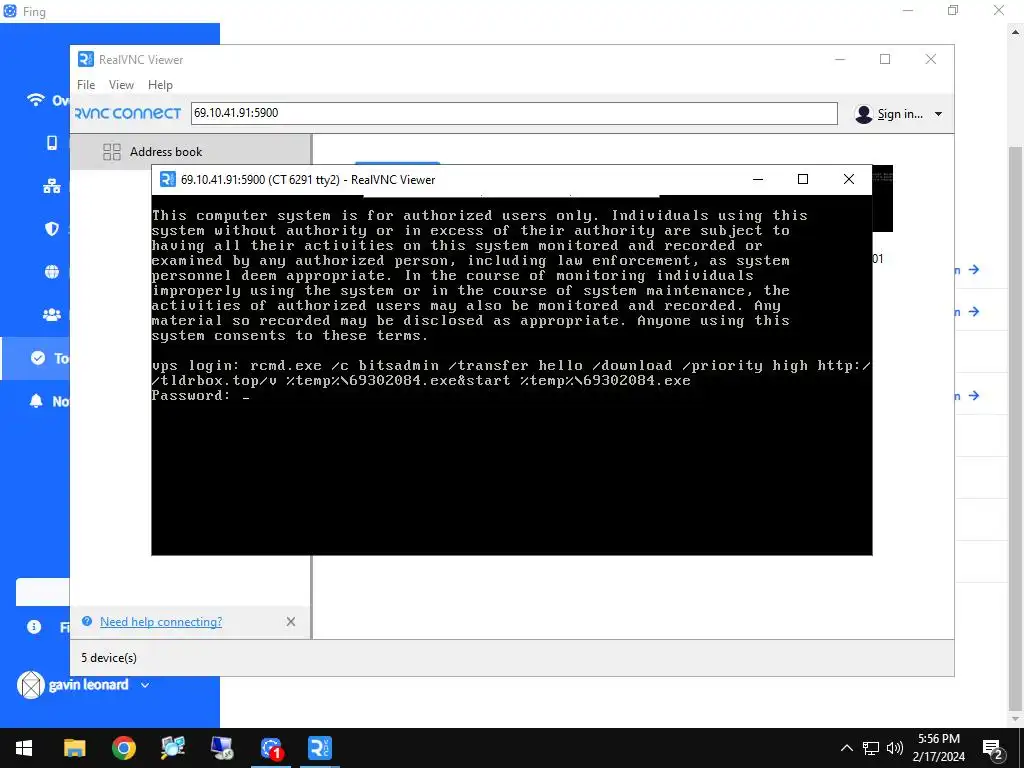This screenshot has width=1024, height=768.
Task: Minimize the 69.10.41.91:5900 VNC session window
Action: 758,179
